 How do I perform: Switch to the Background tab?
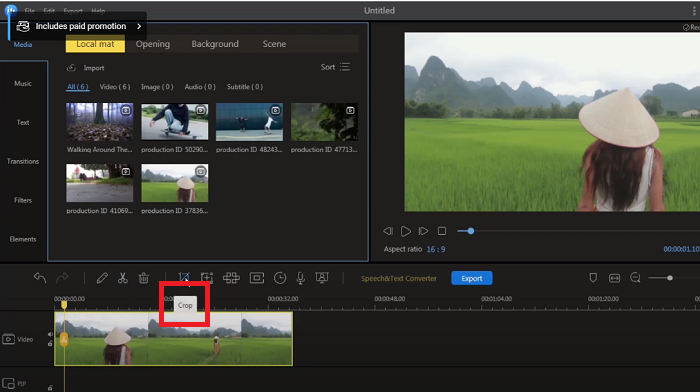click(x=215, y=44)
